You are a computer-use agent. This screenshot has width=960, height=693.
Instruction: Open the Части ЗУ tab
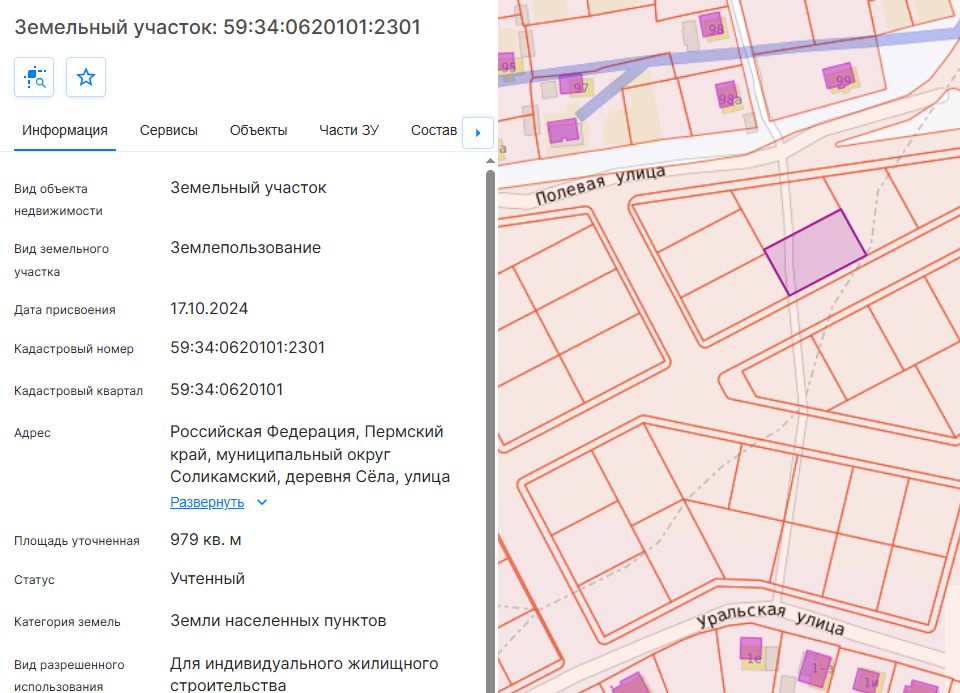coord(349,130)
